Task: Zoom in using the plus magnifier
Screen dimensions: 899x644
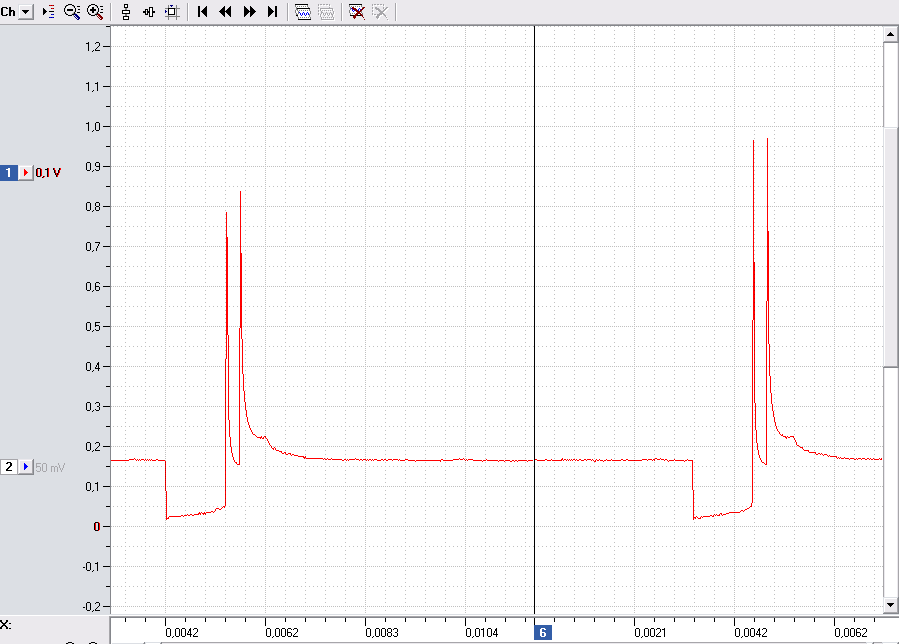Action: 95,11
